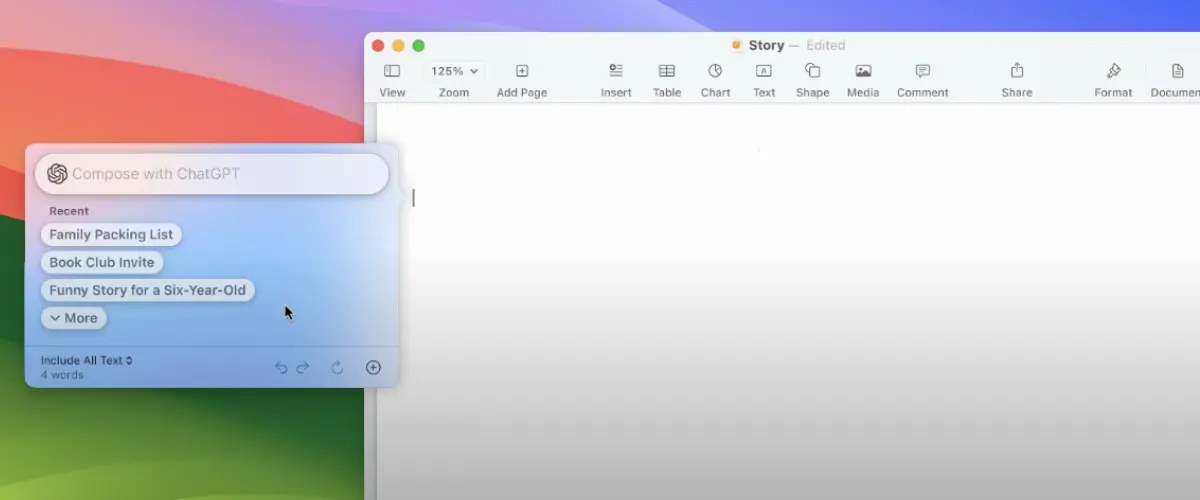The width and height of the screenshot is (1200, 500).
Task: Click the yellow minimize button of the Pages window
Action: click(398, 45)
